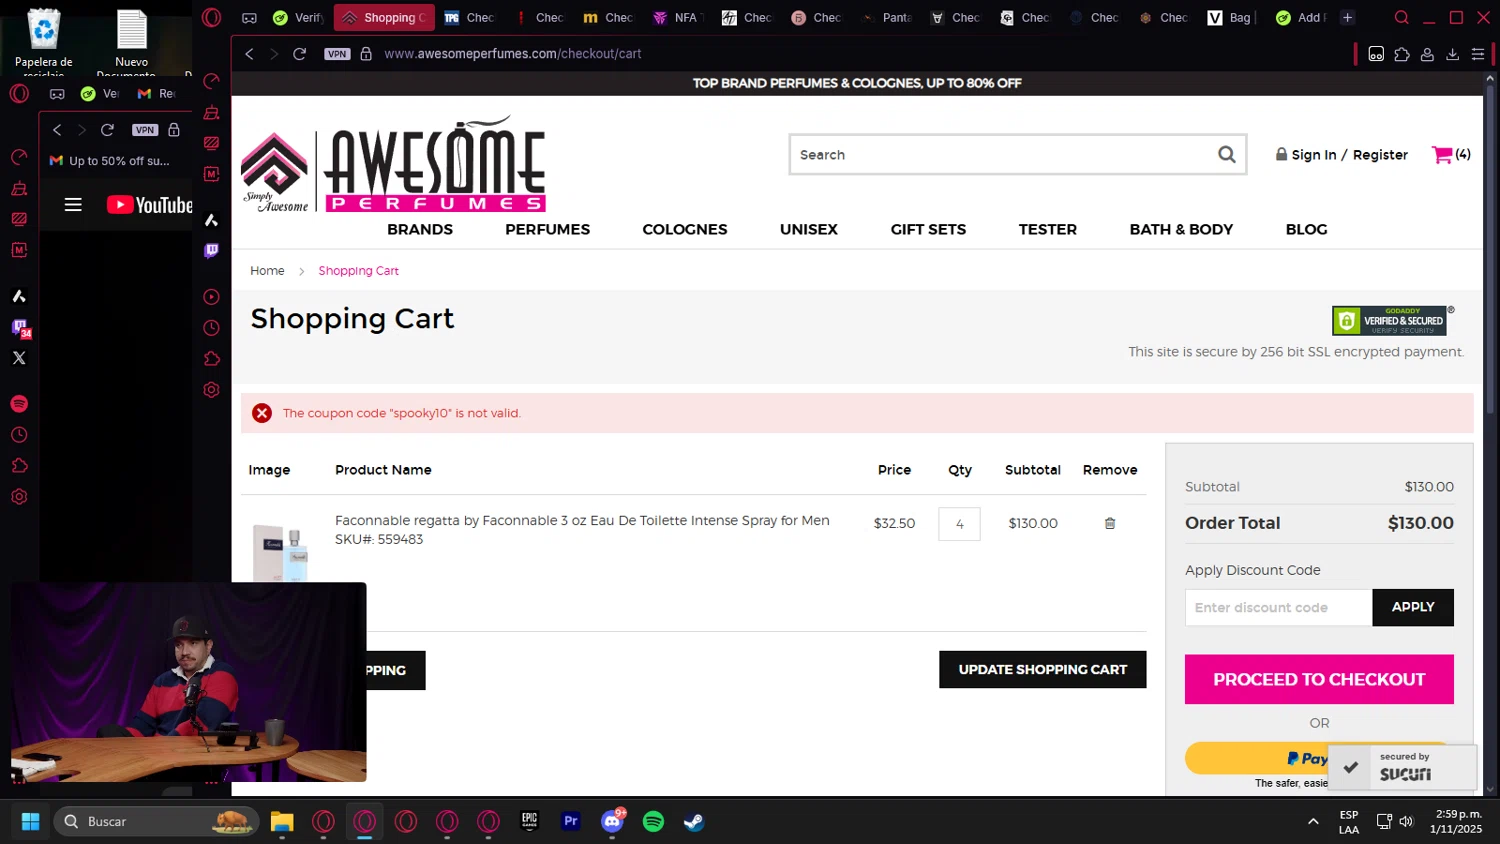Switch to the Verify tab in front window
The width and height of the screenshot is (1500, 844).
point(298,17)
